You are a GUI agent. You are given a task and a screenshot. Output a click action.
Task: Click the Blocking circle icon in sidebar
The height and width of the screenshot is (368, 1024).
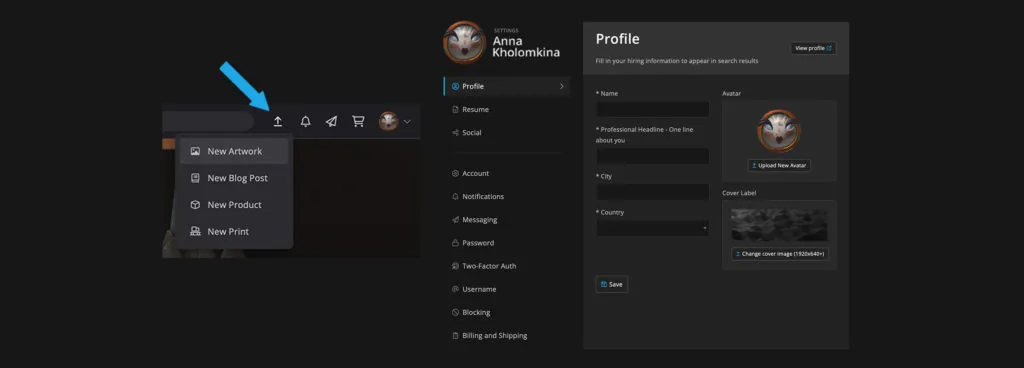455,313
